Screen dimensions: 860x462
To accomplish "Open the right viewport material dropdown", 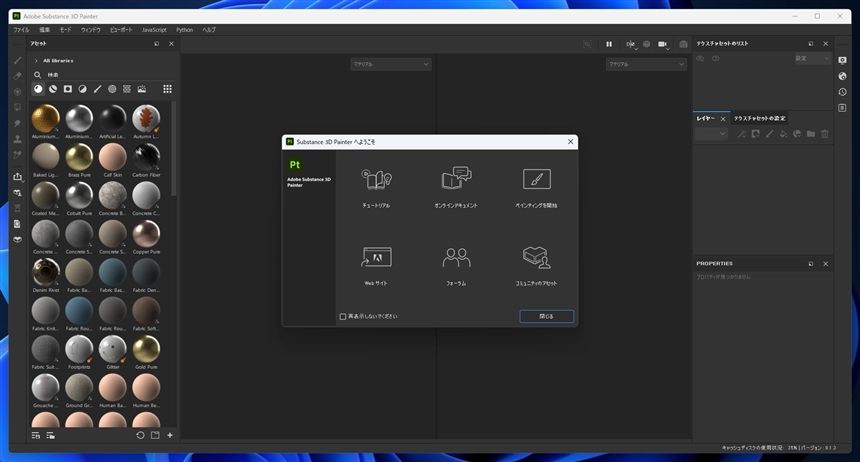I will tap(646, 64).
